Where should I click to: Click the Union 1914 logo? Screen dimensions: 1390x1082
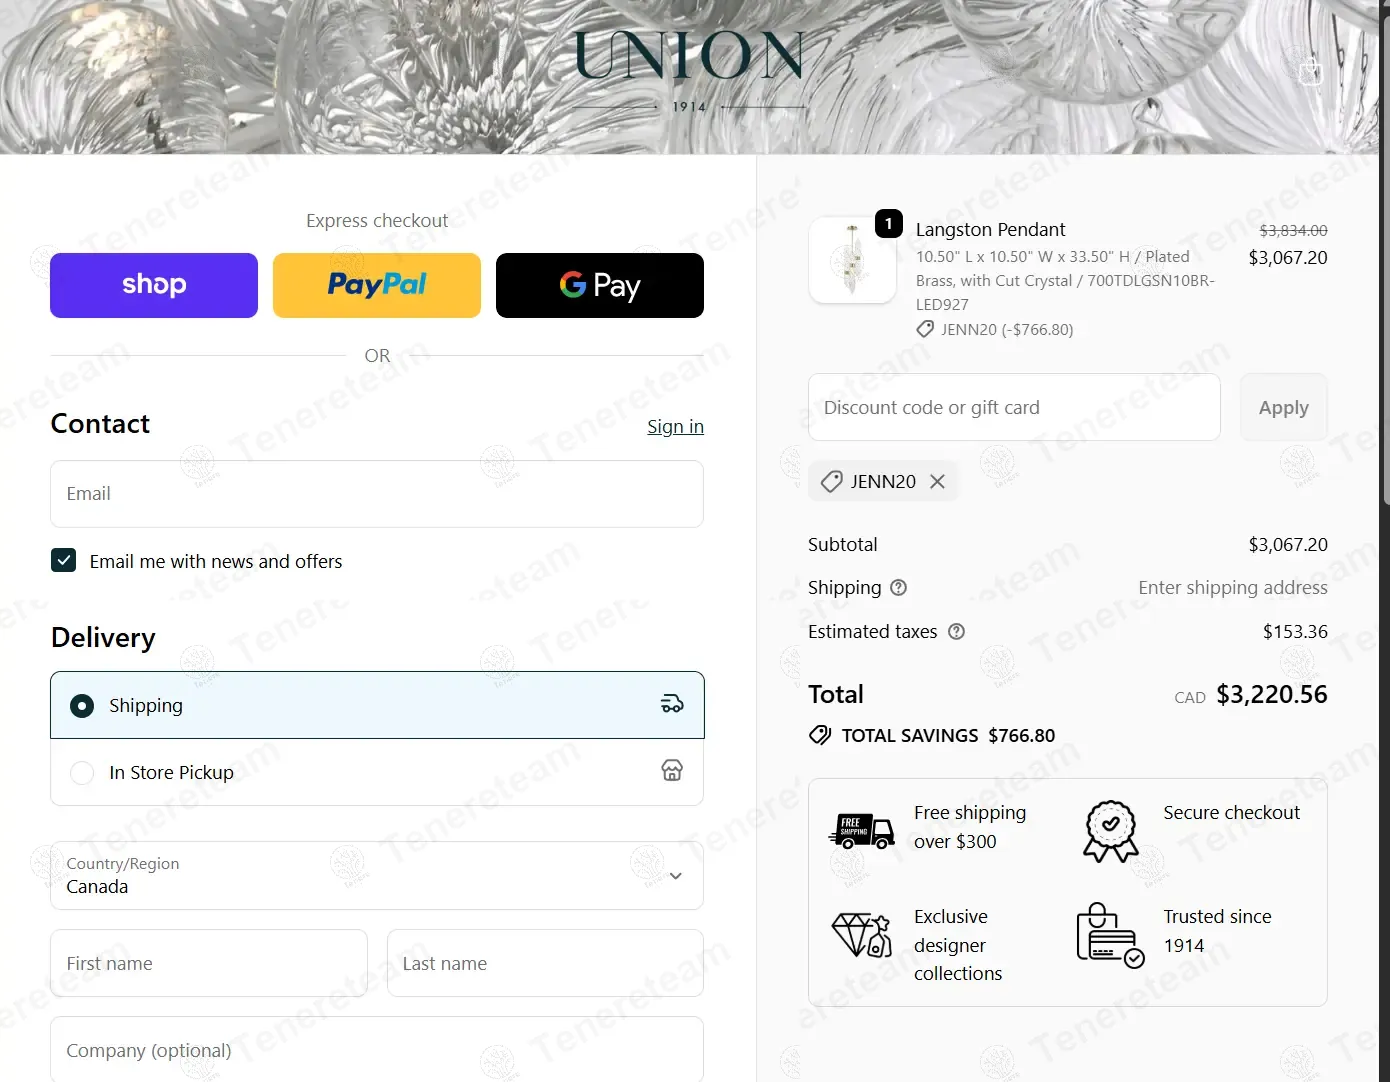point(689,70)
